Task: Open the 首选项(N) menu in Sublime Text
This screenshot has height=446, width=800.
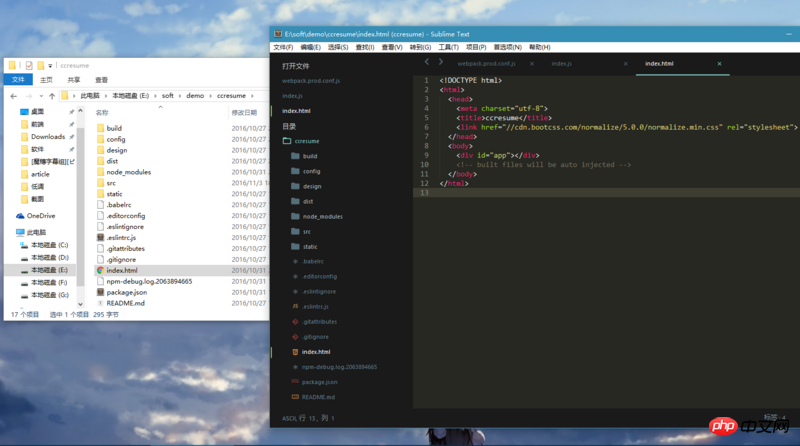Action: pos(508,47)
